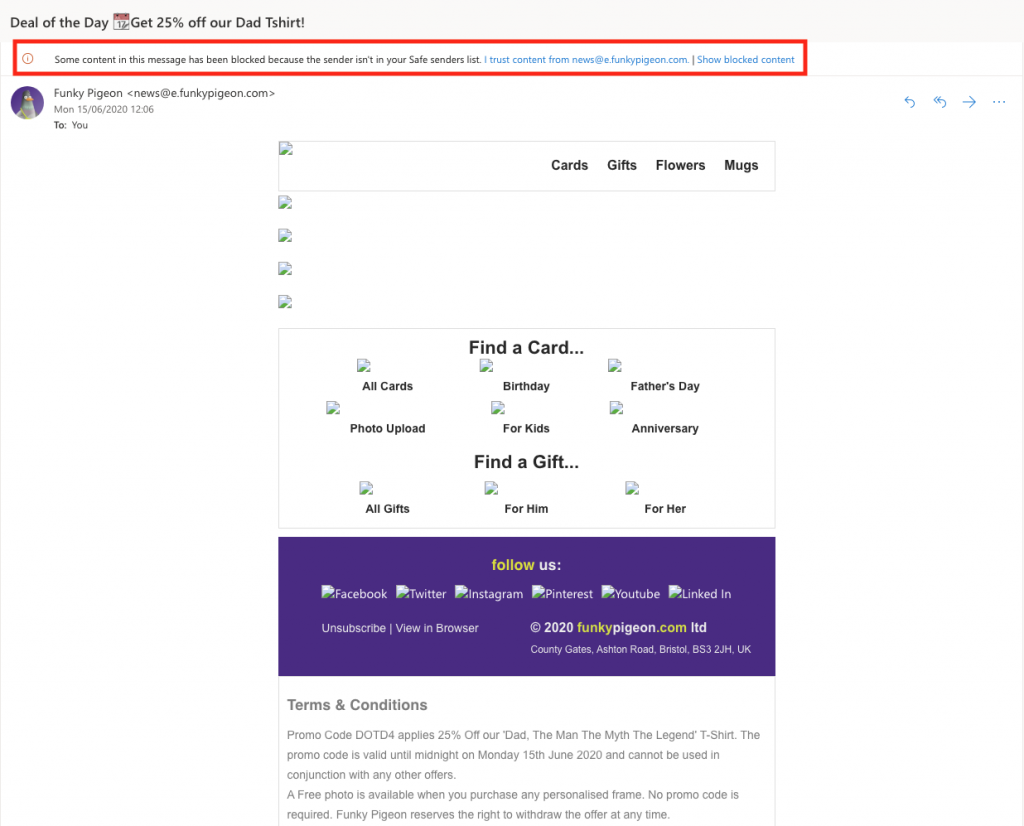The image size is (1024, 826).
Task: Click broken image above All Gifts
Action: (x=366, y=488)
